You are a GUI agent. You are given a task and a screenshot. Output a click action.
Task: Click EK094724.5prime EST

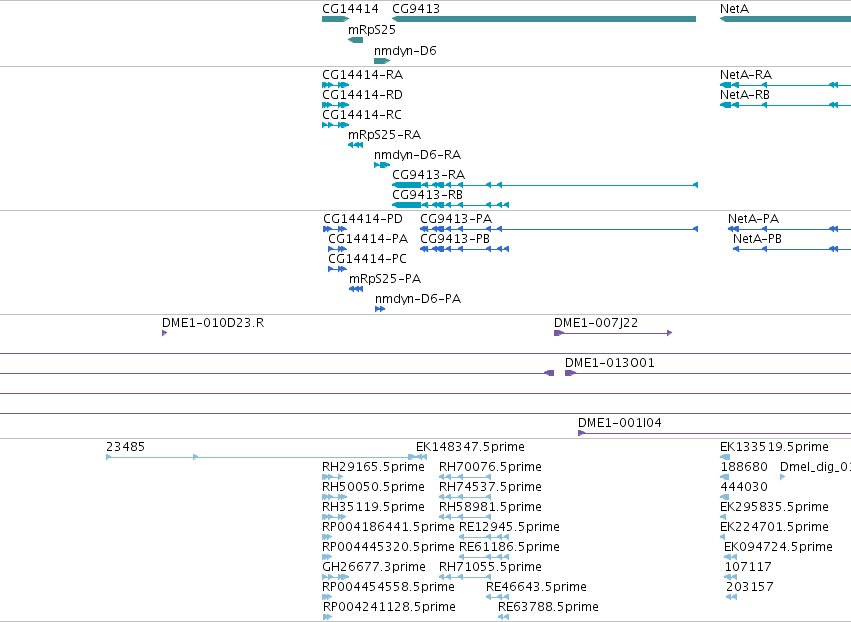(x=778, y=547)
